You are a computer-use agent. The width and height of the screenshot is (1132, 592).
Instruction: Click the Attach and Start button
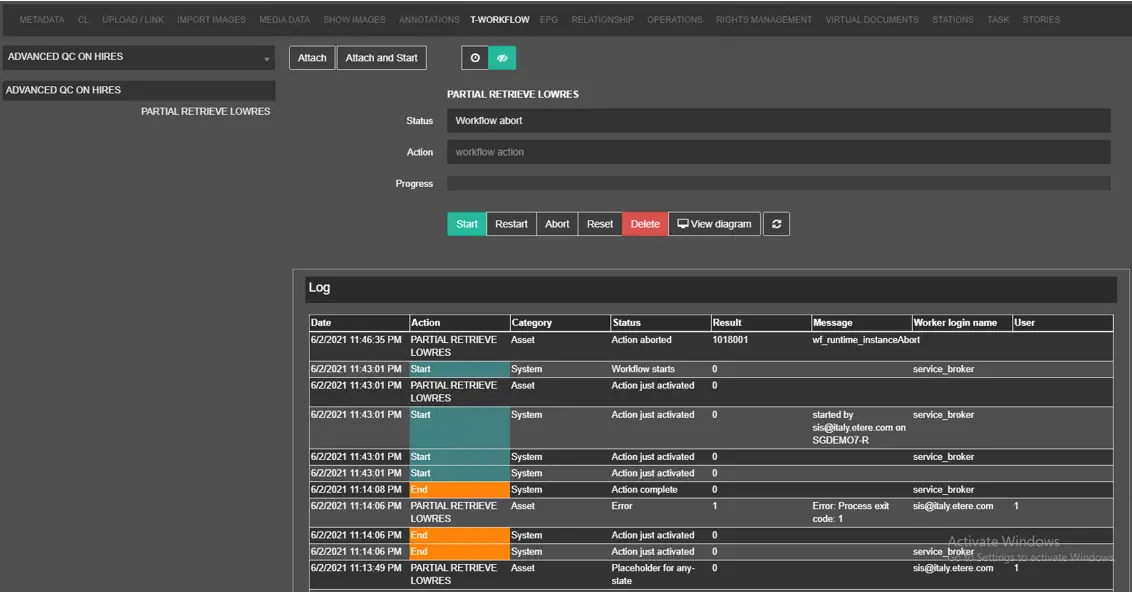click(x=381, y=58)
